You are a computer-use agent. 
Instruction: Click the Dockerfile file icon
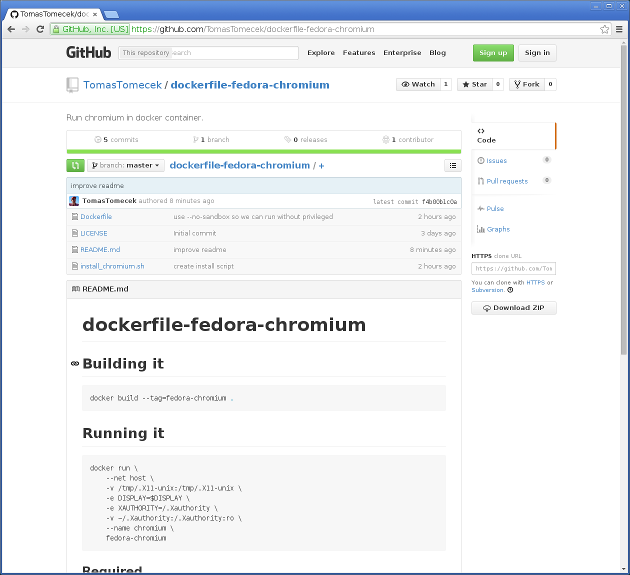coord(75,217)
